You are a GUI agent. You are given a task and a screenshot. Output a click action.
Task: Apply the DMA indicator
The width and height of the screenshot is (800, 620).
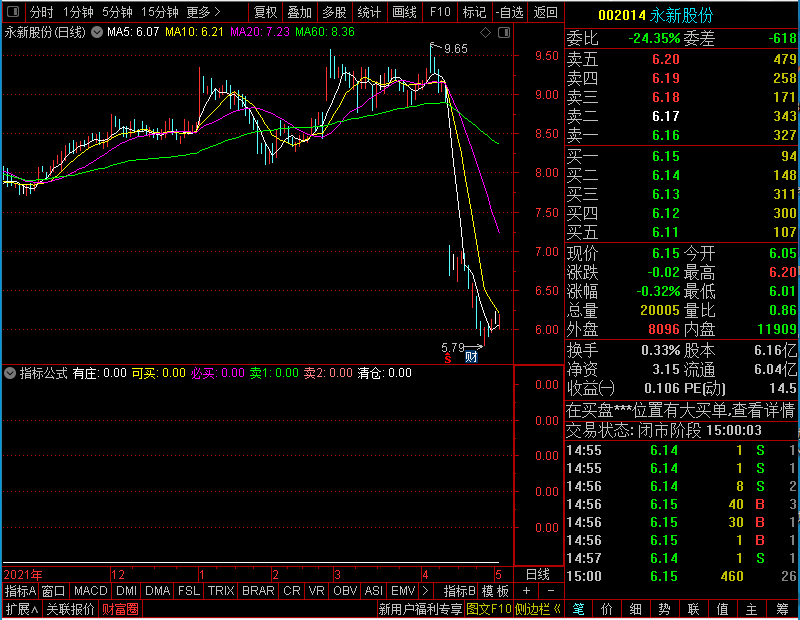158,591
